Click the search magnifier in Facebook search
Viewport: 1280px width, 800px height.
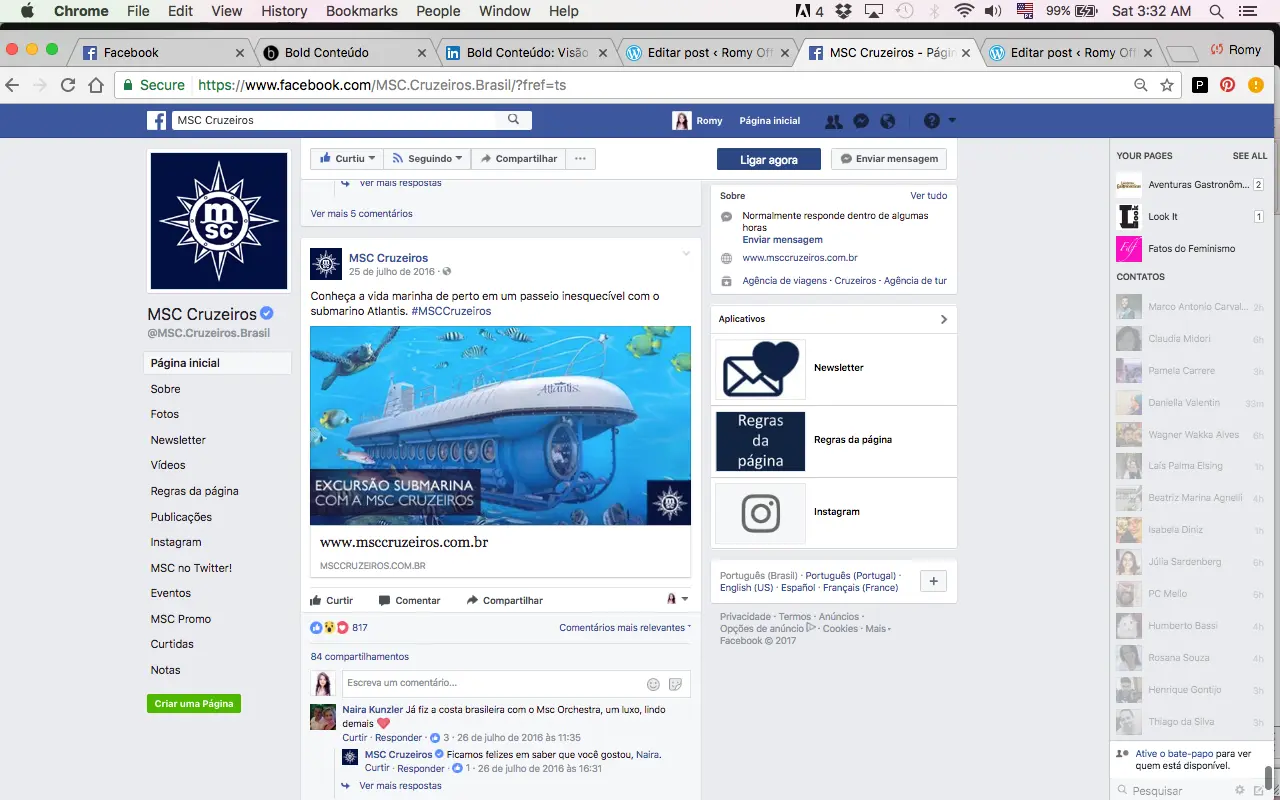(x=513, y=120)
